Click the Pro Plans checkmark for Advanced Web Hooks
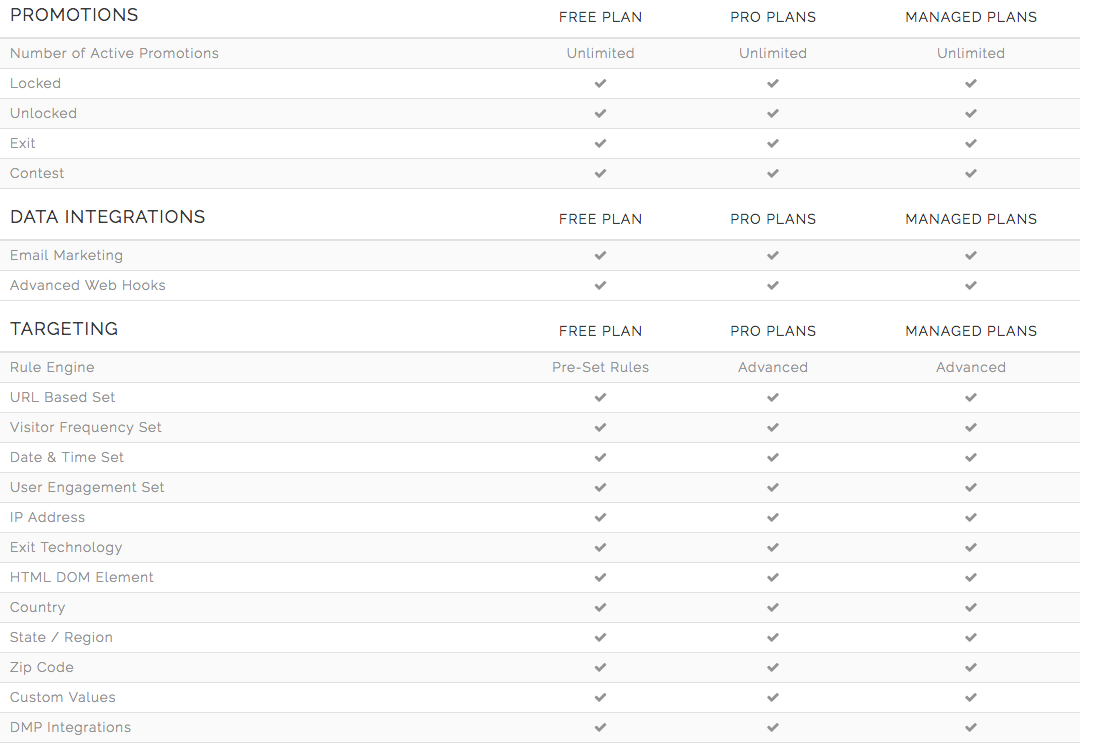Screen dimensions: 1093x751 [x=773, y=286]
